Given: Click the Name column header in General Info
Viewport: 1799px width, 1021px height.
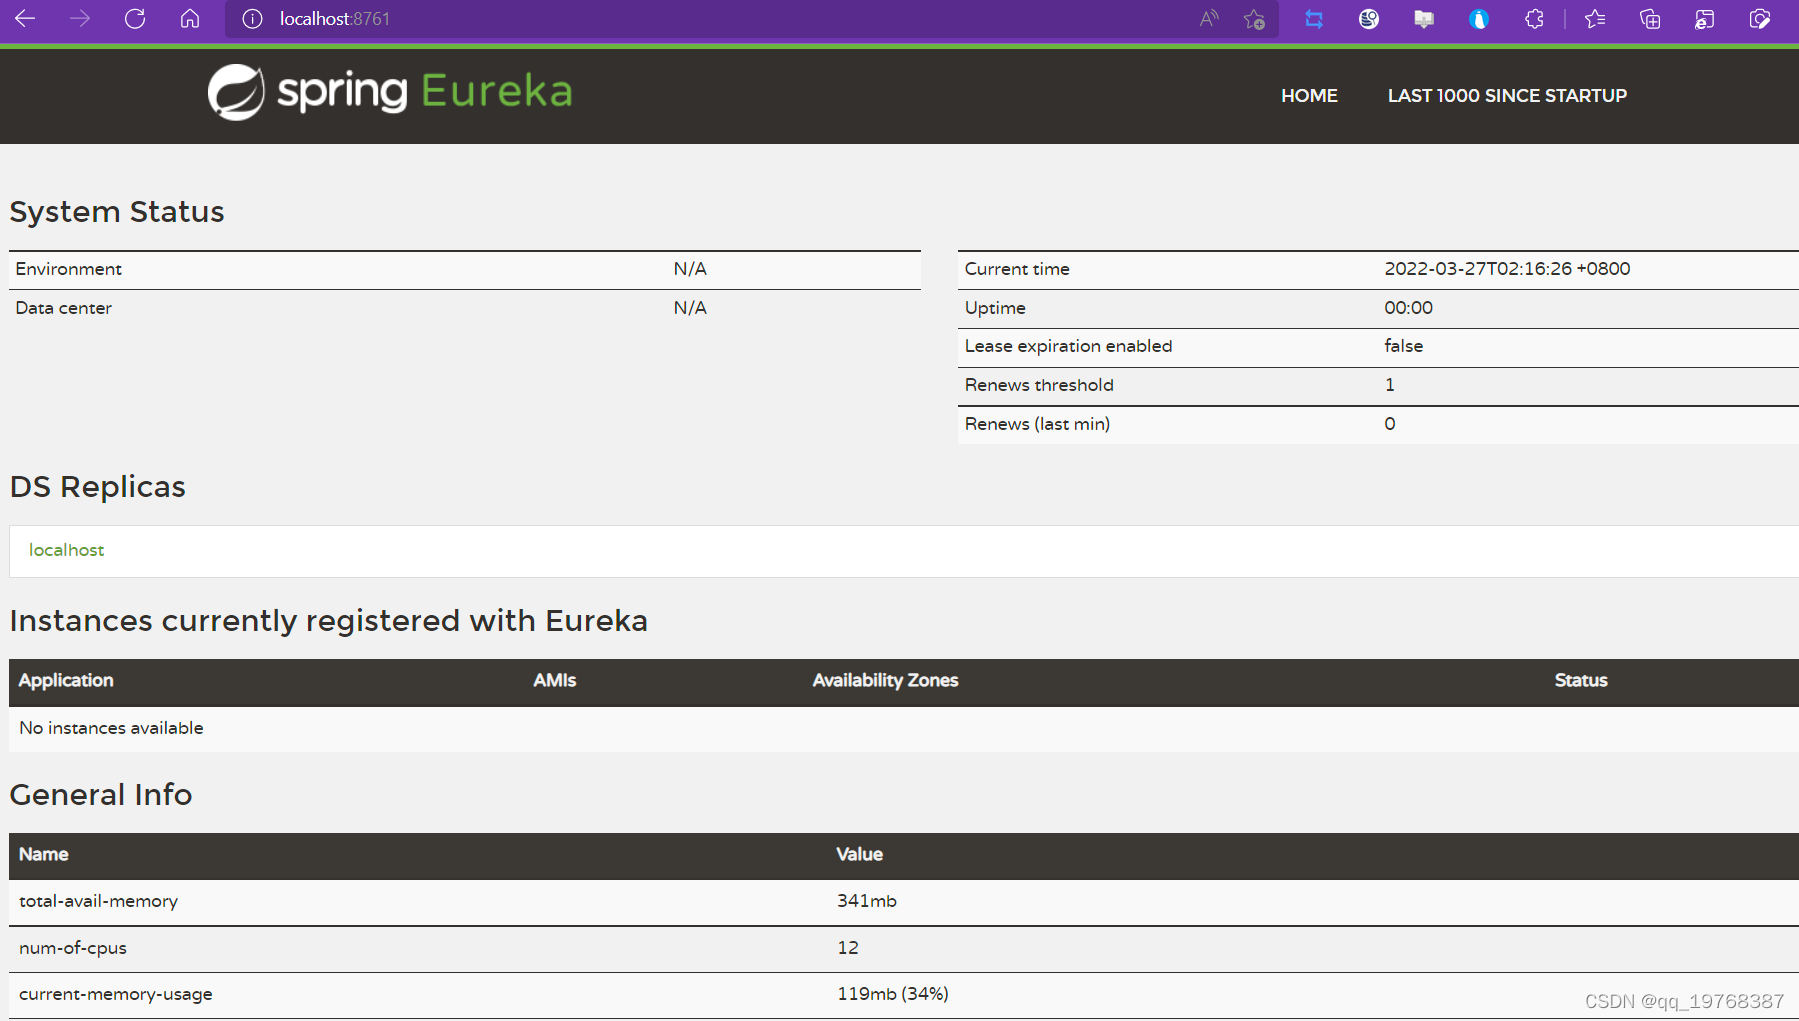Looking at the screenshot, I should tap(44, 854).
